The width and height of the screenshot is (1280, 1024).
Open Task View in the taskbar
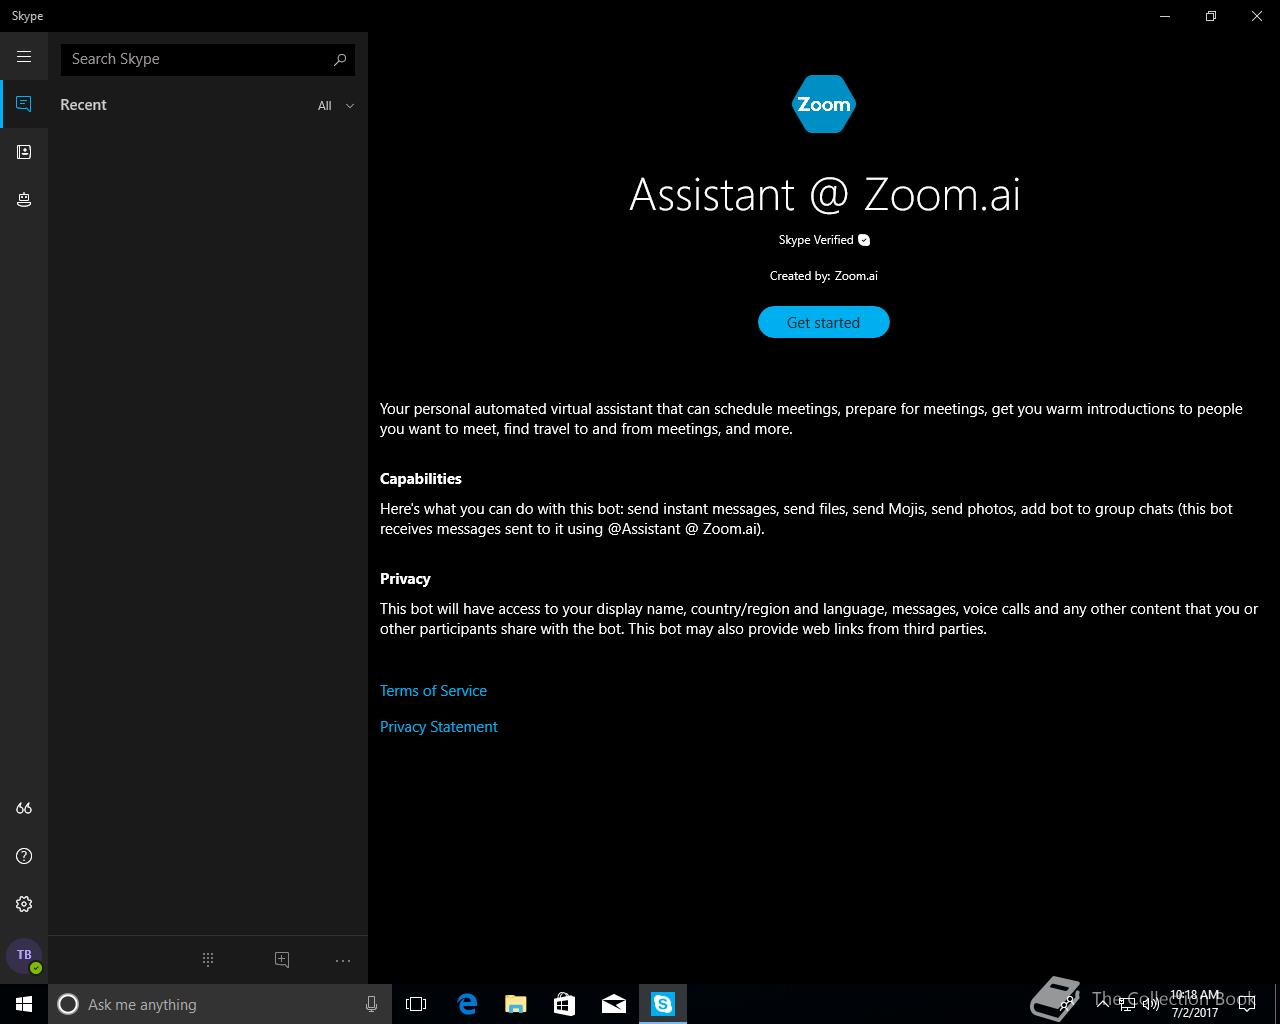[x=416, y=1004]
